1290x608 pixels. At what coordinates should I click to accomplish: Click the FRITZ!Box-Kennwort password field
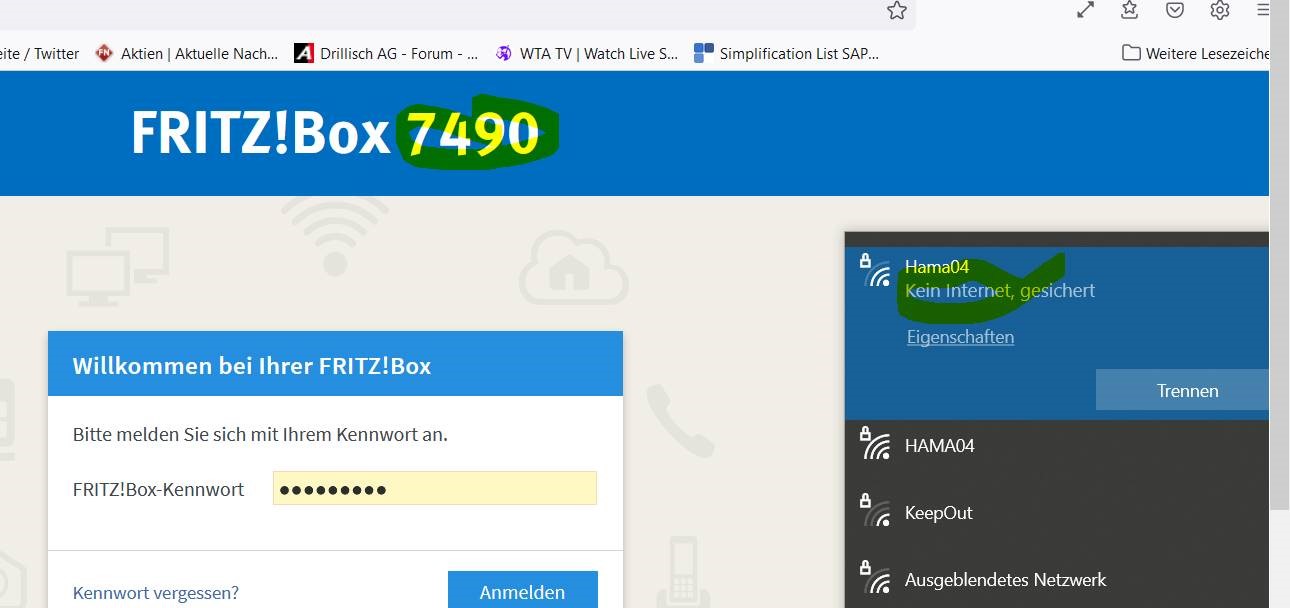point(435,489)
